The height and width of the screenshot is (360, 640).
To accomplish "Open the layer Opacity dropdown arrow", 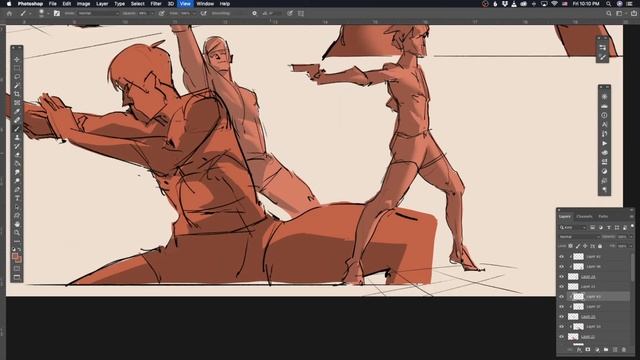I will point(631,237).
